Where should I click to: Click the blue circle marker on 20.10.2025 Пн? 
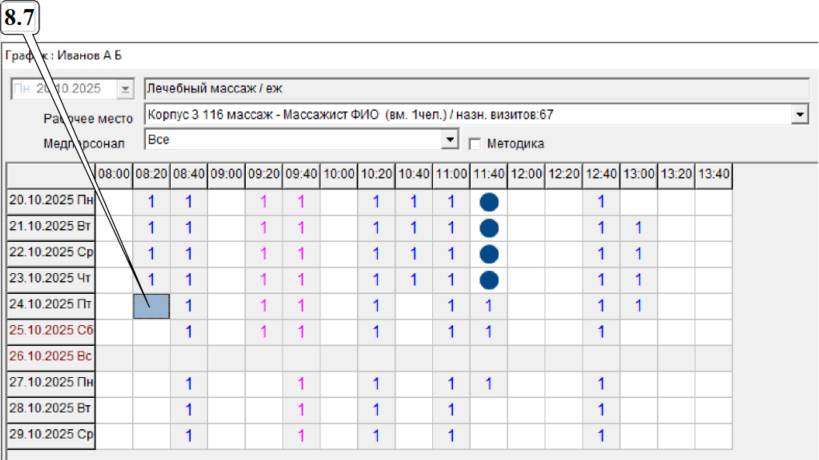tap(489, 201)
